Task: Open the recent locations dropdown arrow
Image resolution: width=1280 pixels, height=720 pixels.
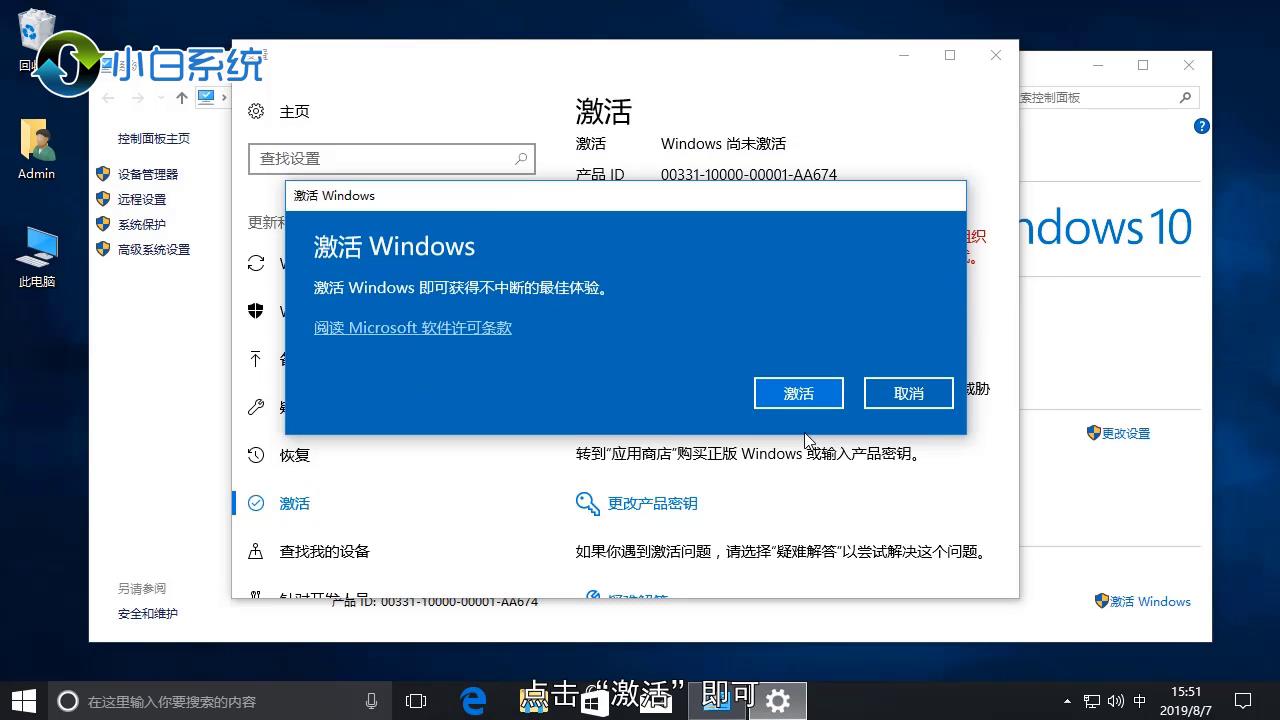Action: point(161,98)
